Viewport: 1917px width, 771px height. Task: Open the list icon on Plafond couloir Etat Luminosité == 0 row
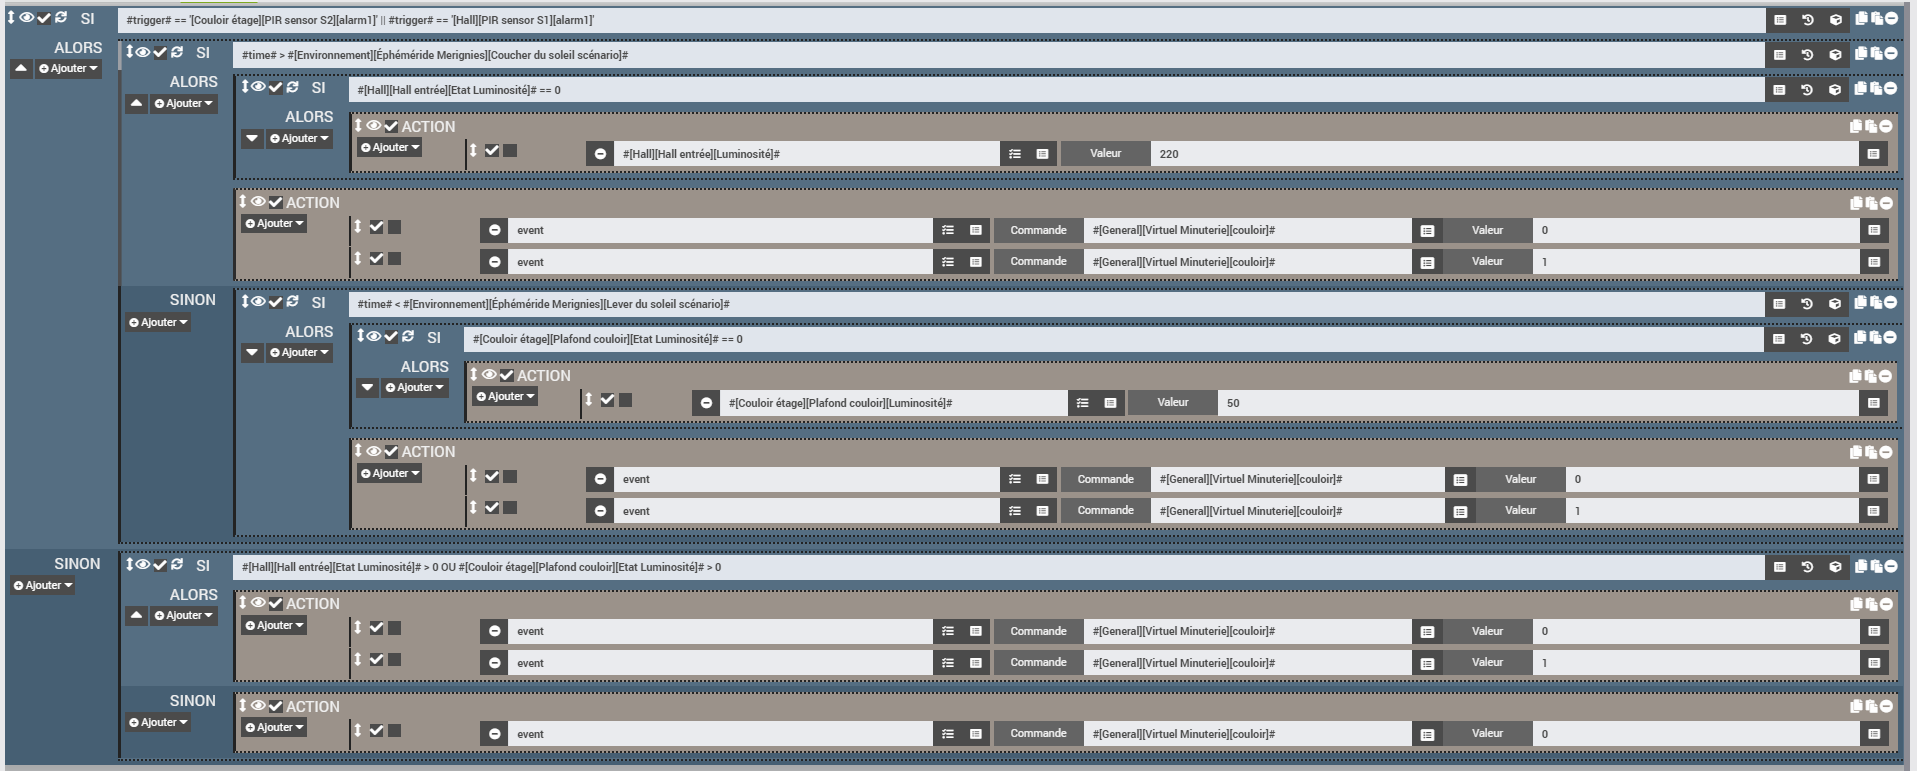coord(1779,339)
